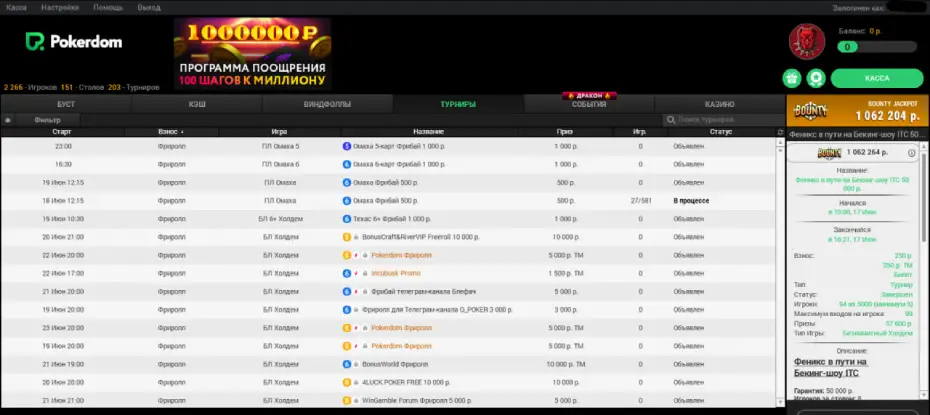Click the small Bounty logo in details panel
Image resolution: width=930 pixels, height=415 pixels.
tap(829, 153)
